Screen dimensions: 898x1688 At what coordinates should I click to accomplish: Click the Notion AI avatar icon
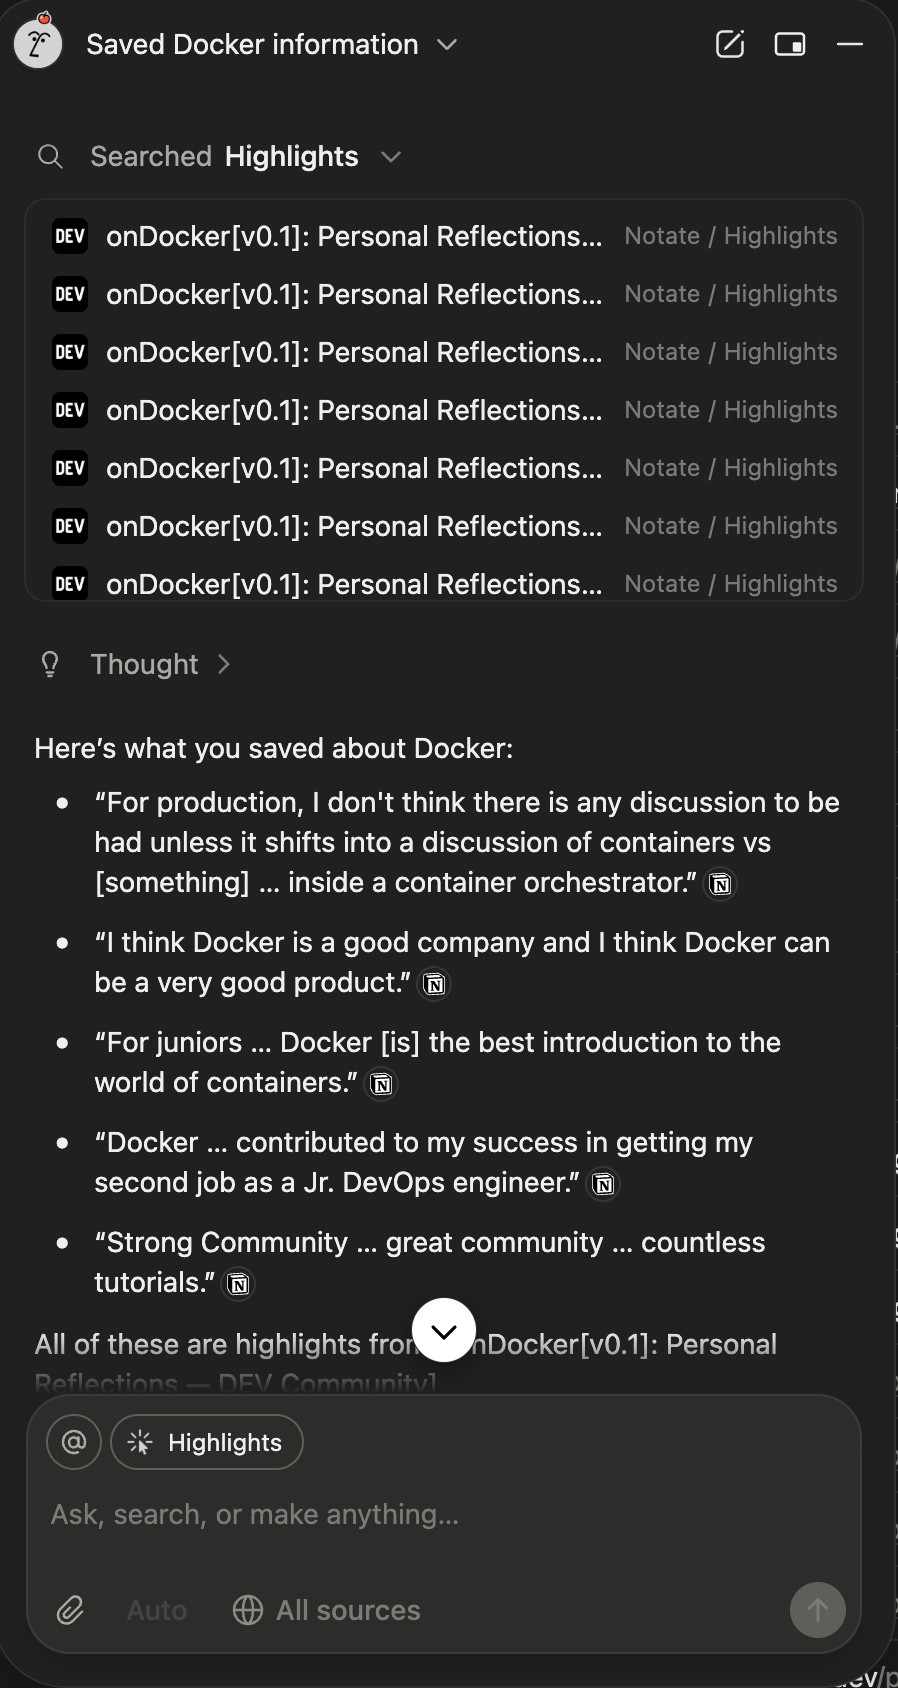[38, 44]
